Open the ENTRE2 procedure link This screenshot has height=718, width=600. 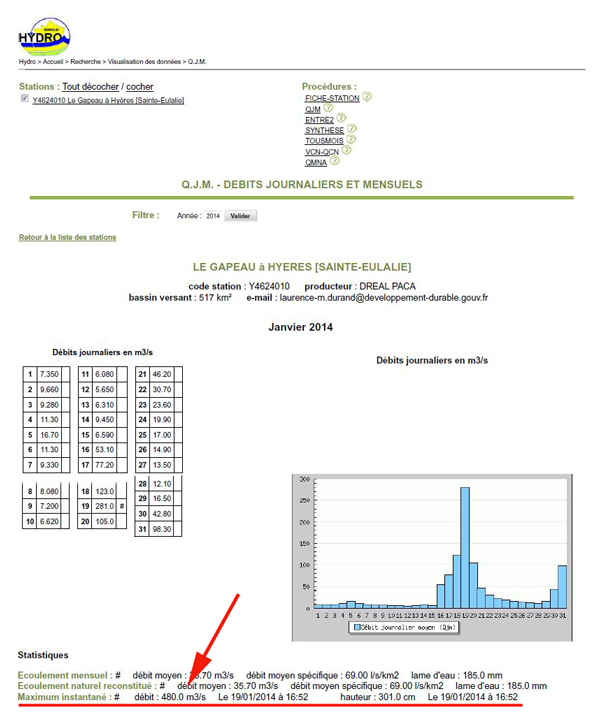(319, 120)
